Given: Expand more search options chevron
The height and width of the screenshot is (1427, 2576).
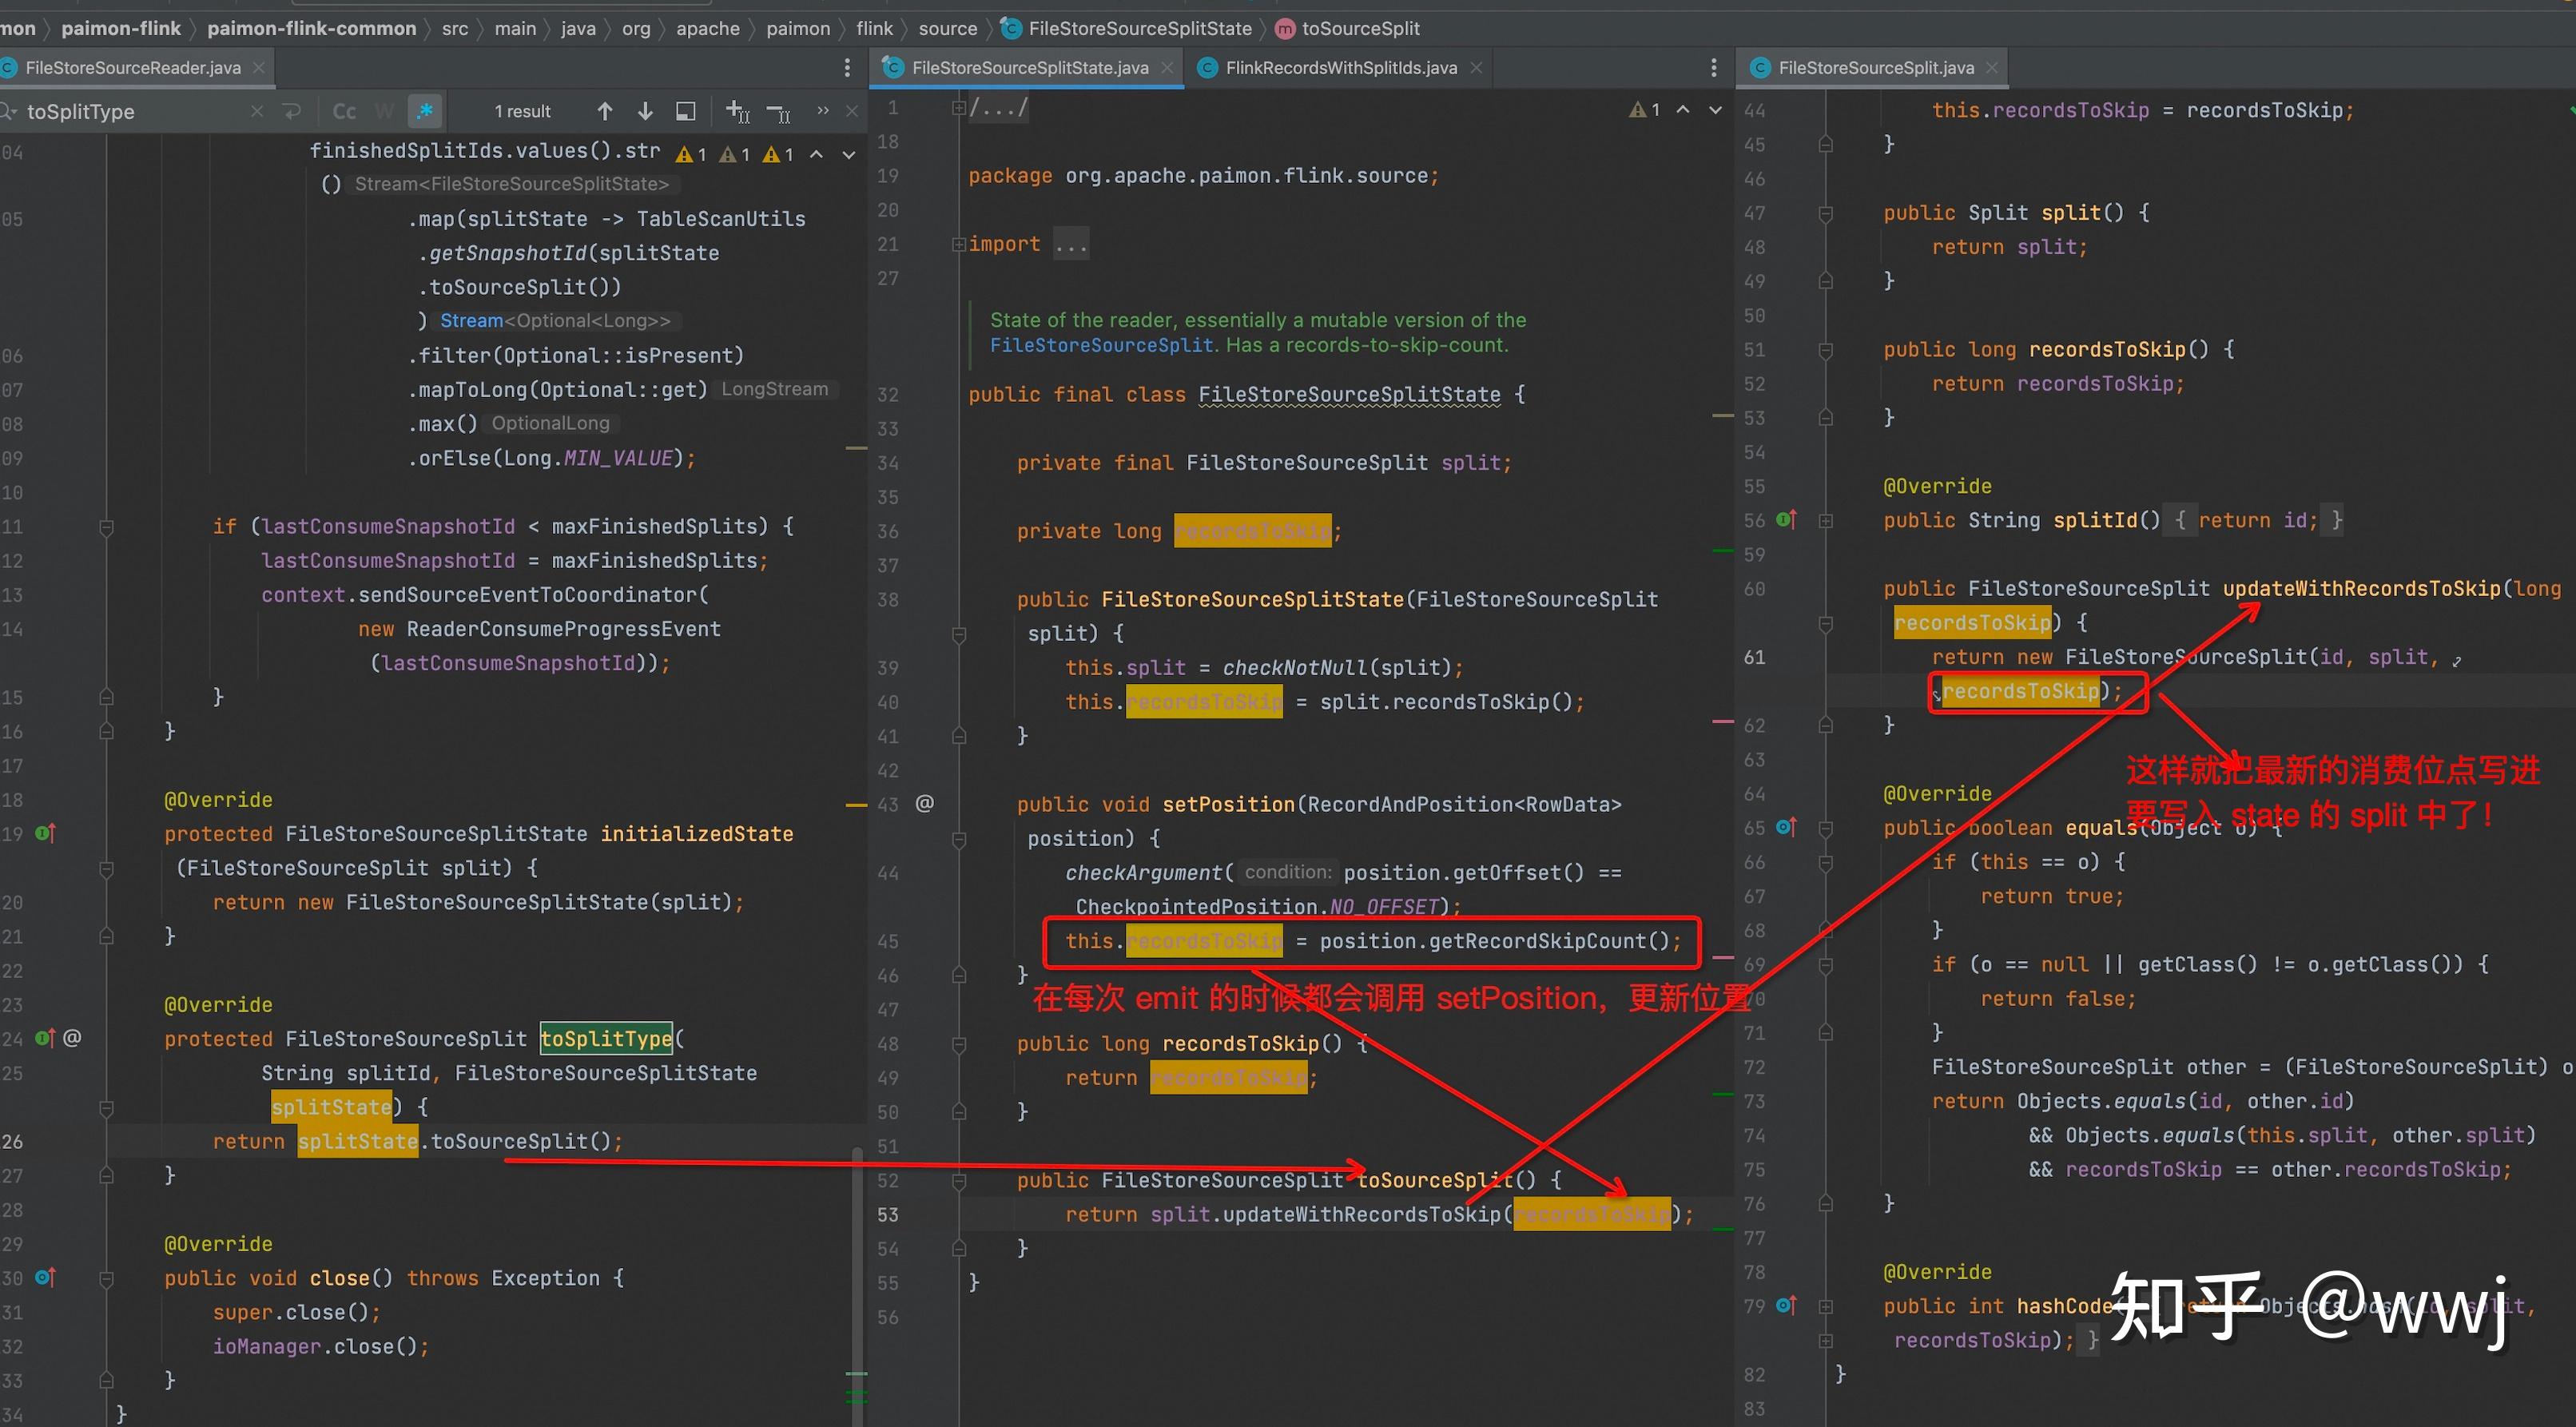Looking at the screenshot, I should 822,111.
